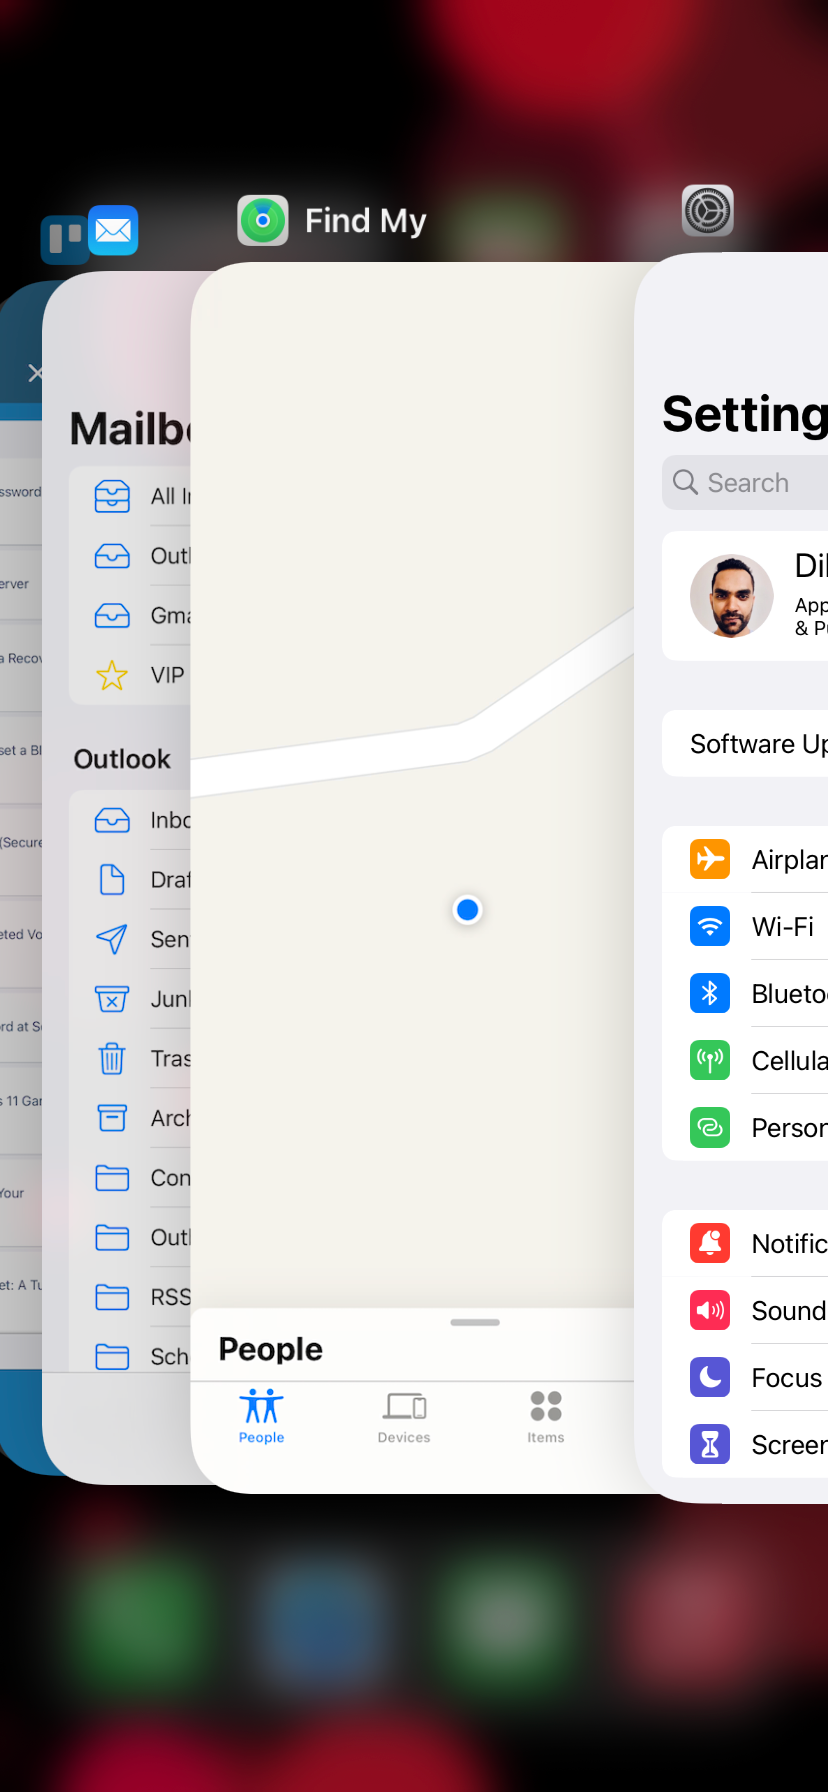Image resolution: width=828 pixels, height=1792 pixels.
Task: Open the Drafts document icon in Mail
Action: pos(112,880)
